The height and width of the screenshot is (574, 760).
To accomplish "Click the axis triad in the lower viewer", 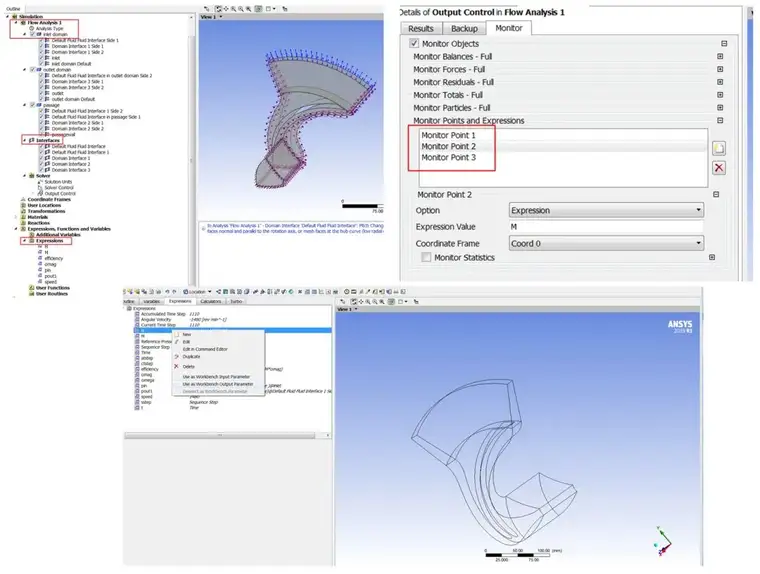I will pos(663,542).
